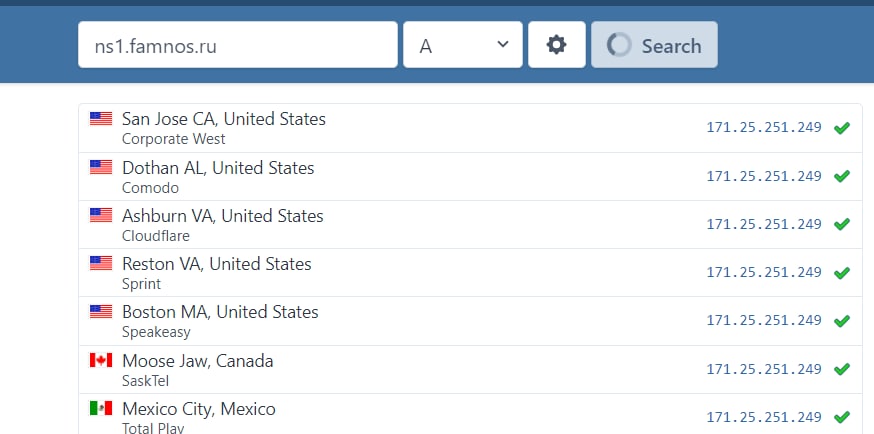Click the Cloudflare provider label
Viewport: 874px width, 434px height.
tap(156, 236)
